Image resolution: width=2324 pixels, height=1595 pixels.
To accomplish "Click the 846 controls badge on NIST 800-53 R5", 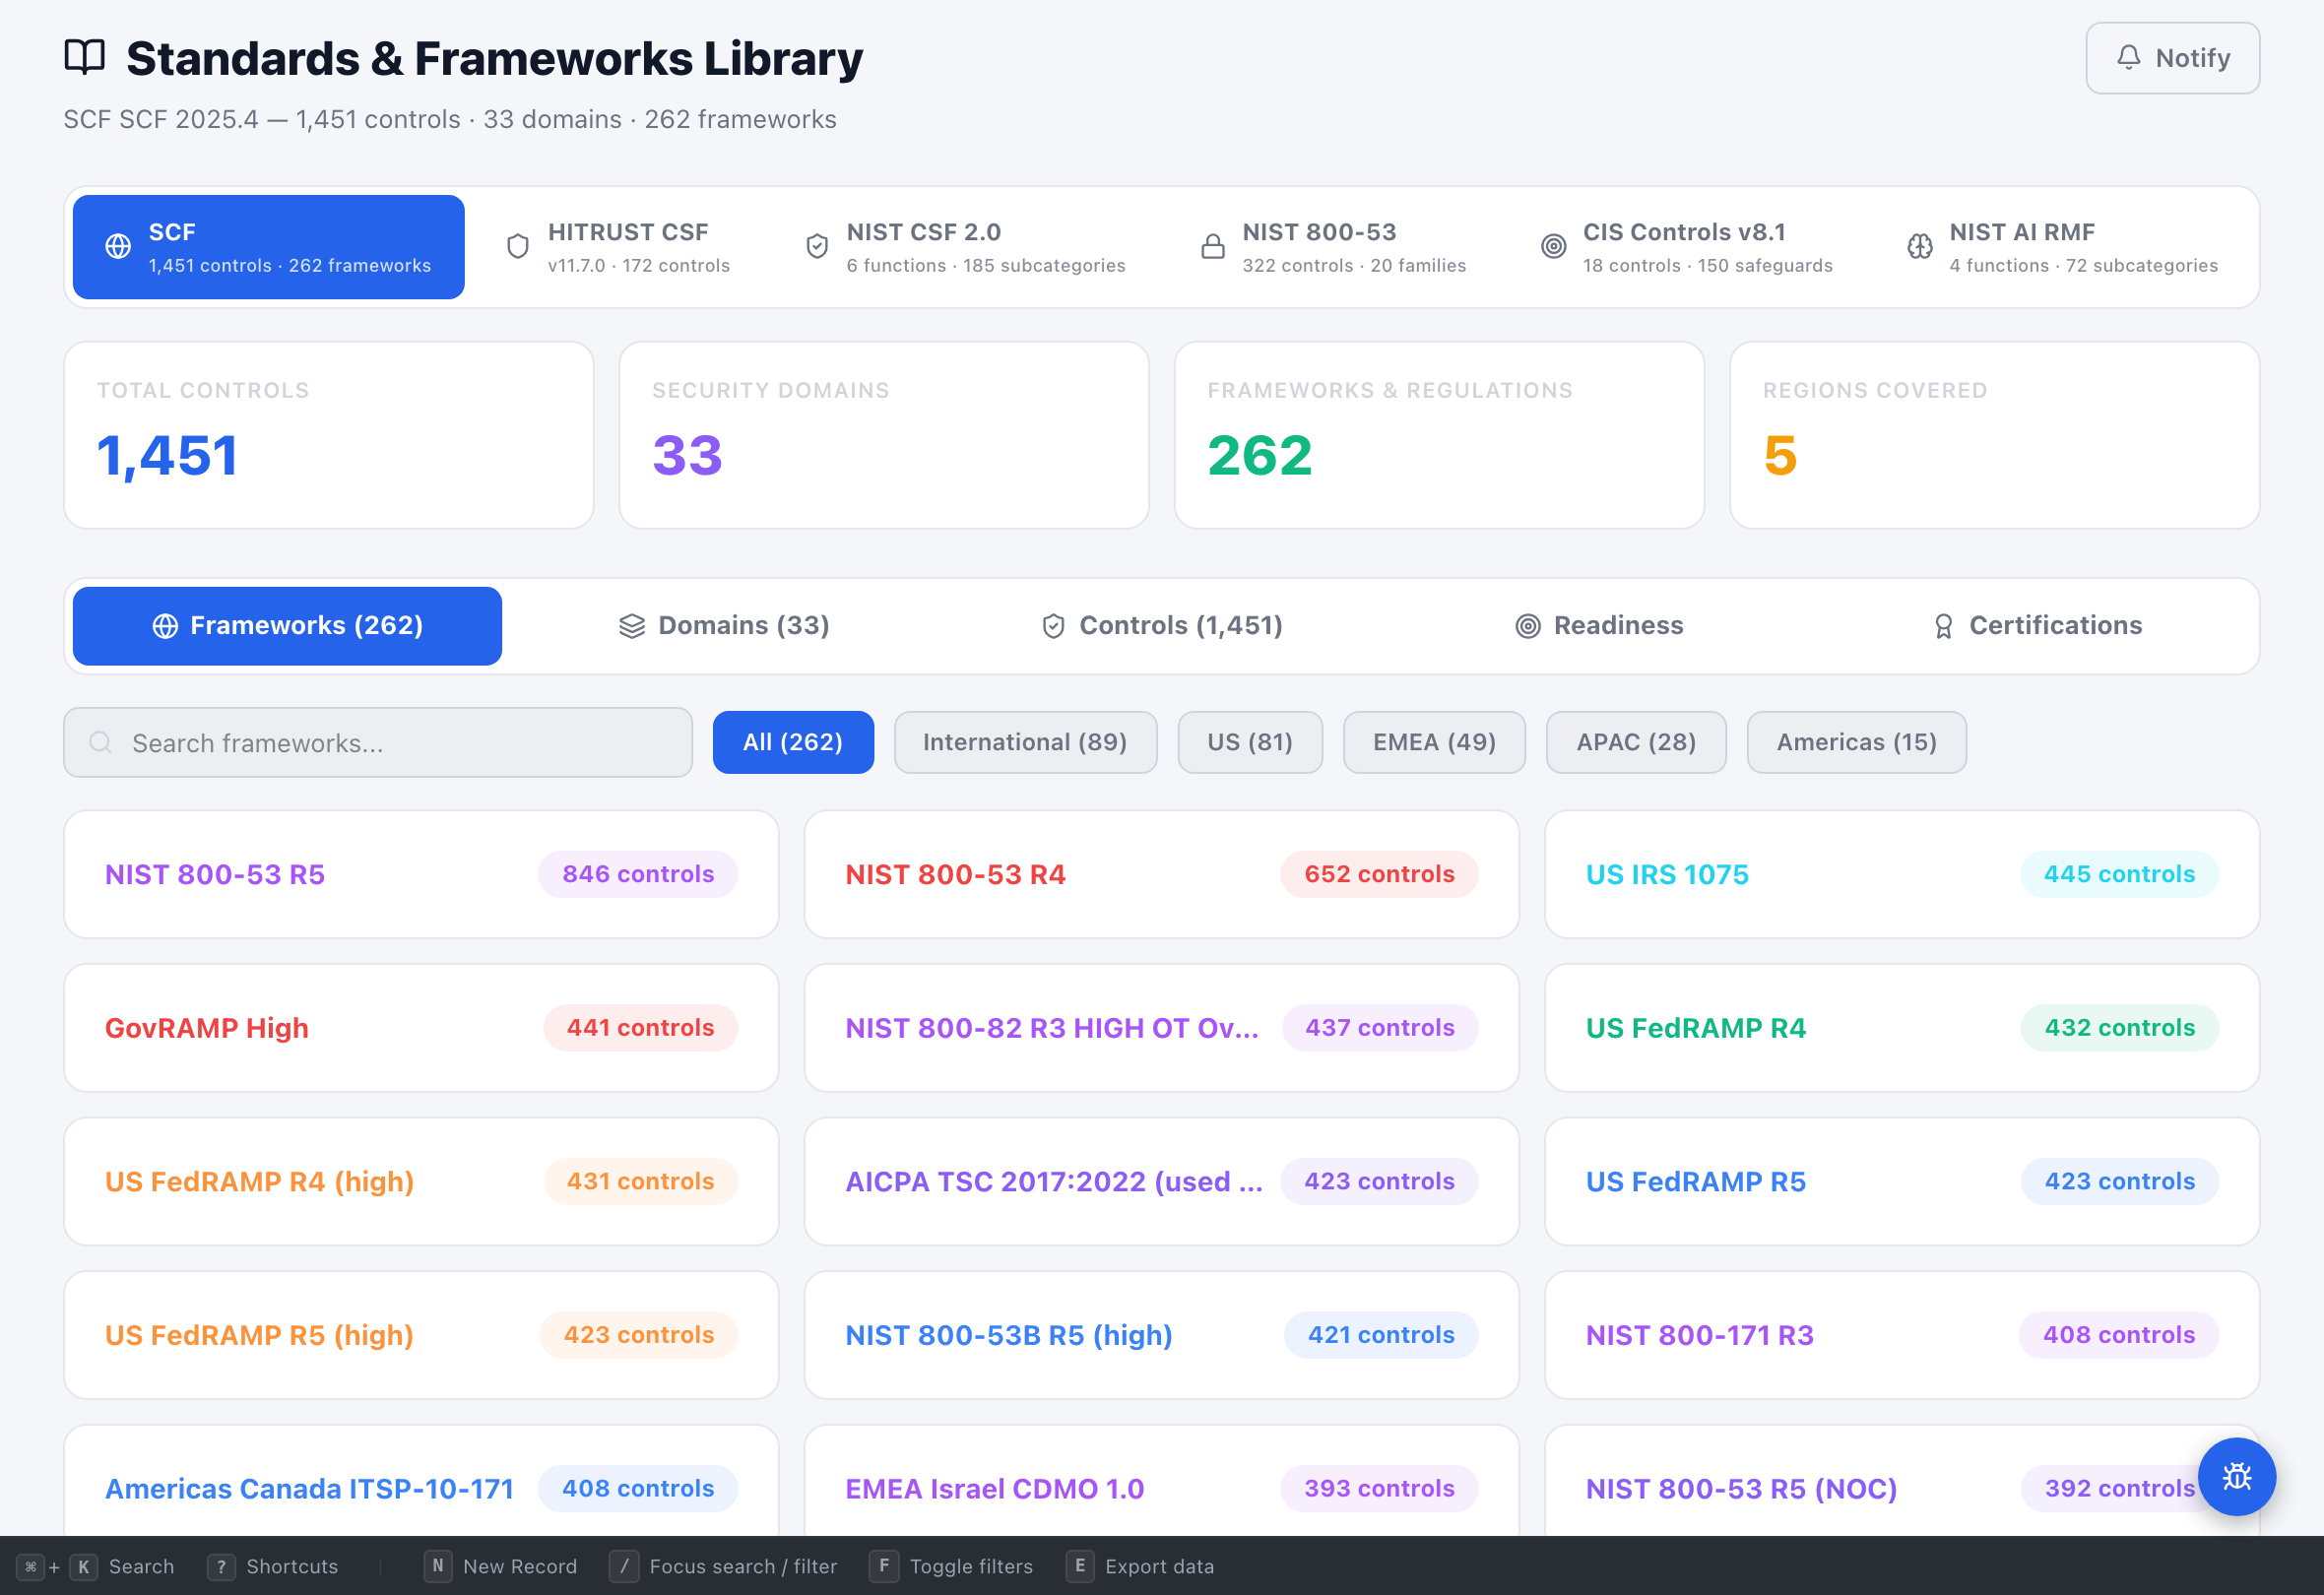I will tap(637, 873).
